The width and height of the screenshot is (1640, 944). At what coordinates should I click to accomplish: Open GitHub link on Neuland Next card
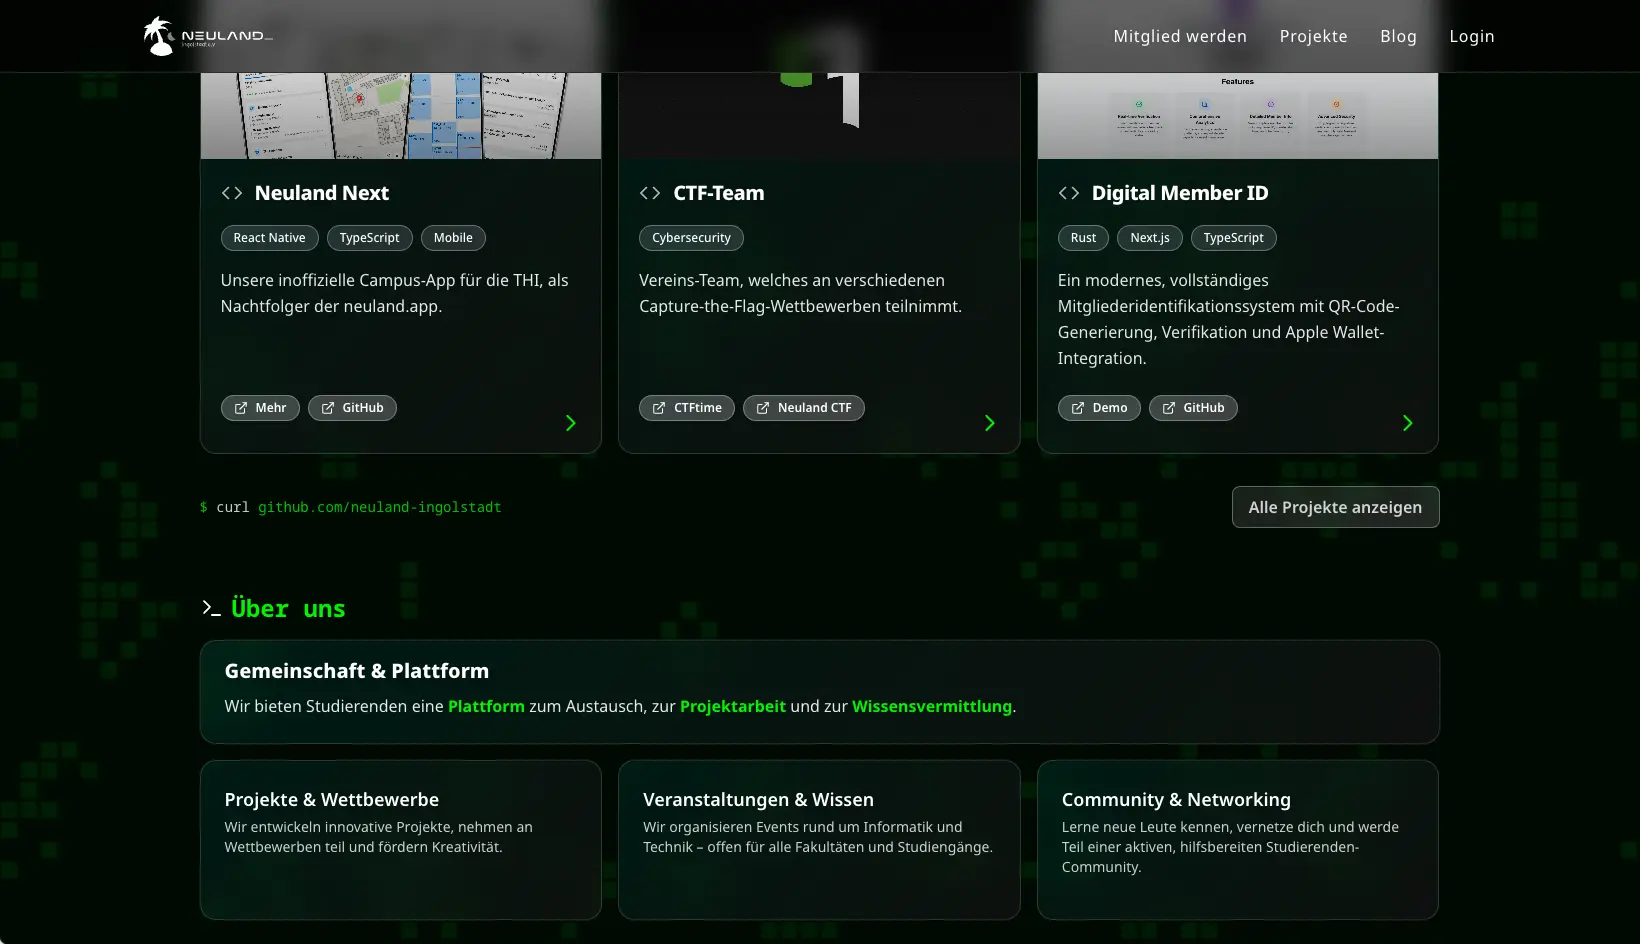tap(352, 408)
